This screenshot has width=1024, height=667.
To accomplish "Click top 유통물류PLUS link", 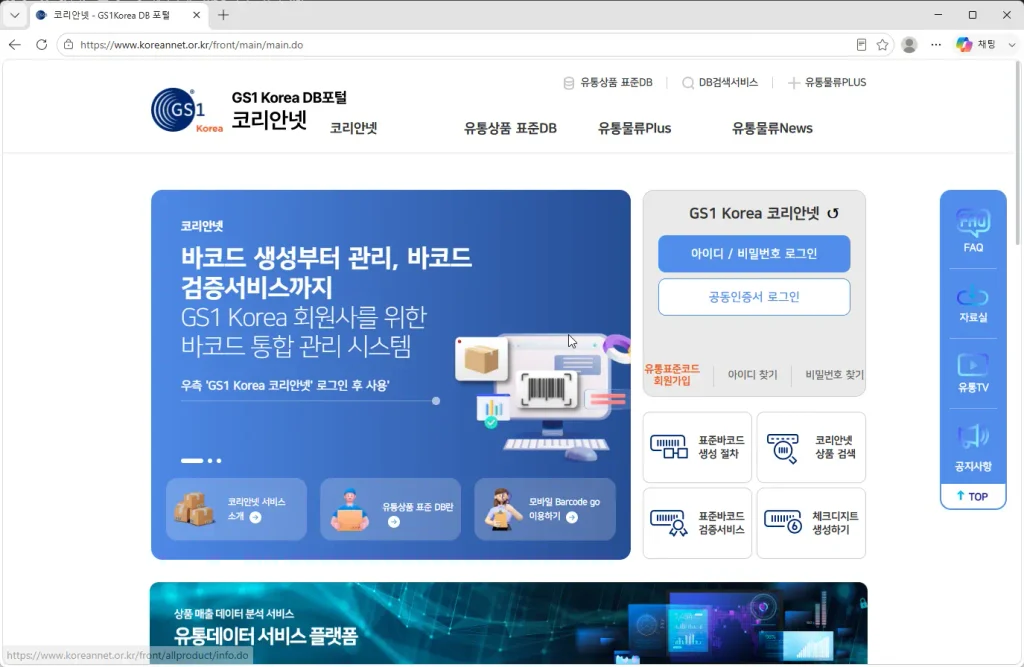I will pos(827,82).
